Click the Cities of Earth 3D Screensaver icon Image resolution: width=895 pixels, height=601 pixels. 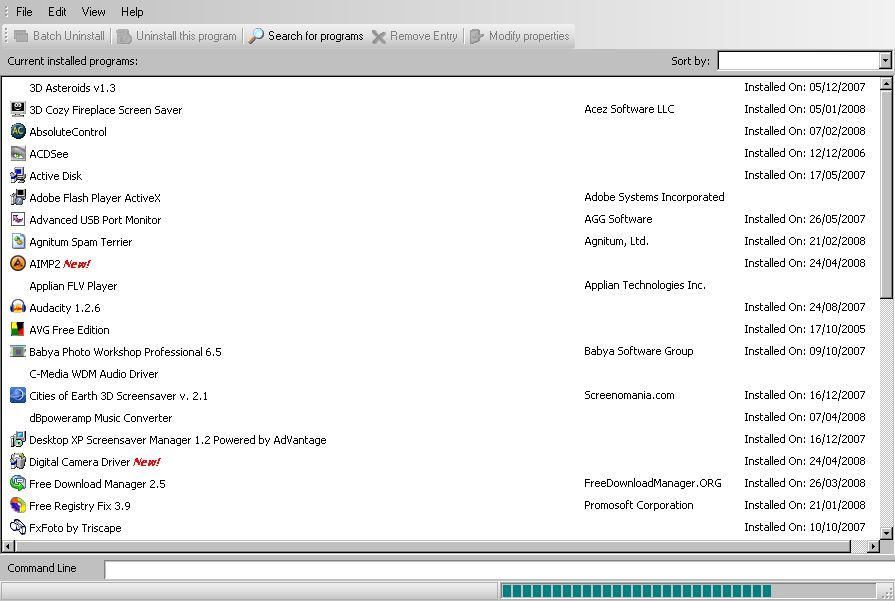(x=18, y=395)
